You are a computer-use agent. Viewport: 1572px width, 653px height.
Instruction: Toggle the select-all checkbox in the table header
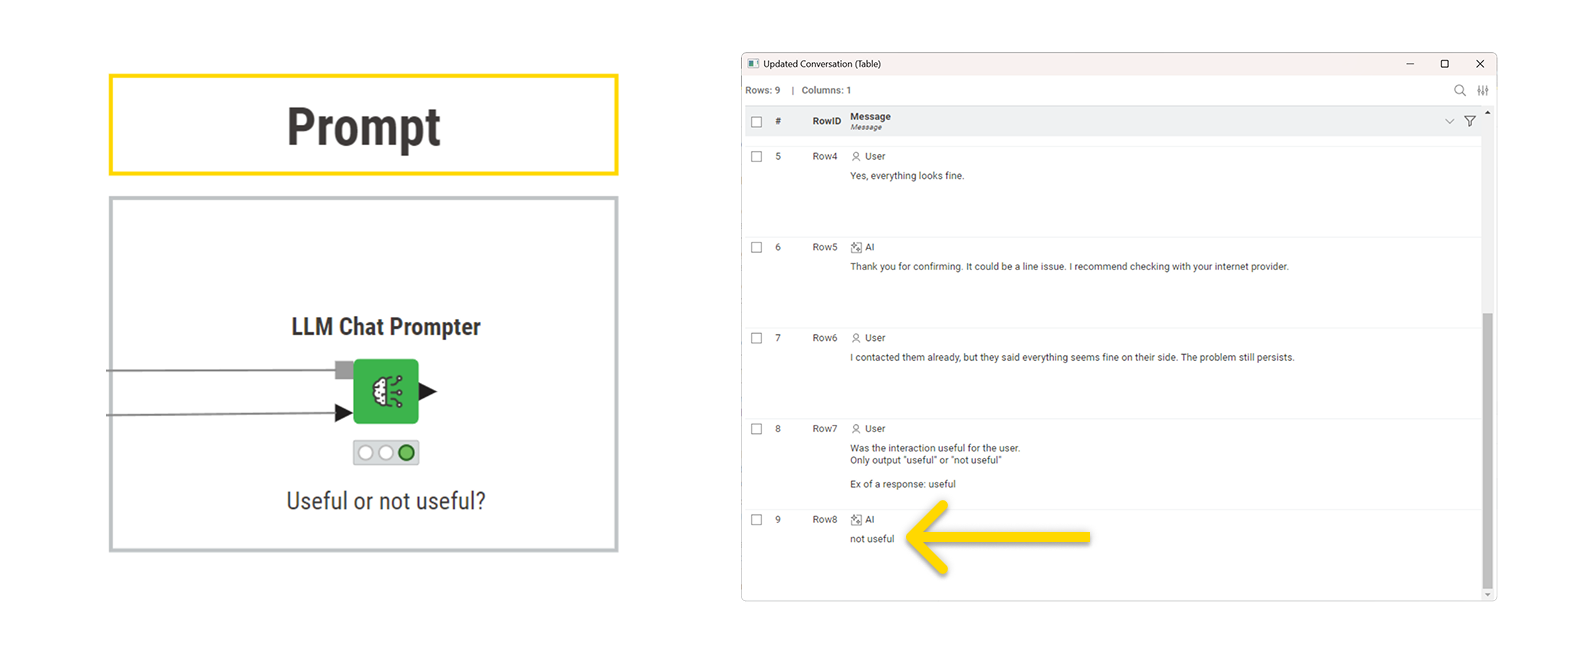tap(757, 122)
